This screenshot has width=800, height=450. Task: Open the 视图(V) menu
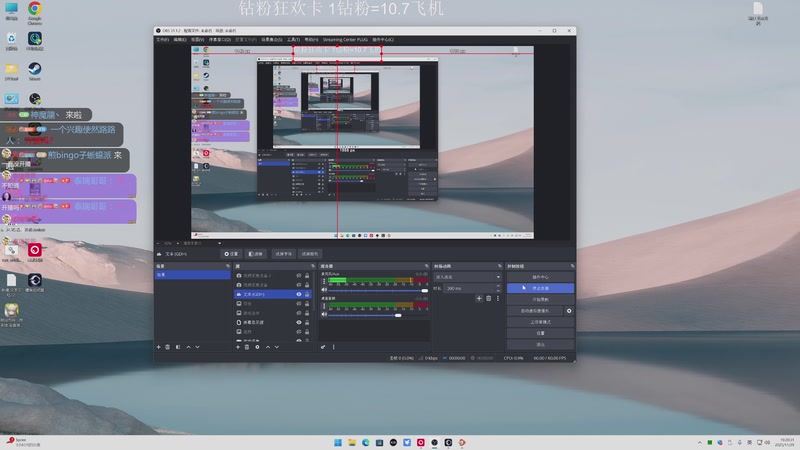coord(197,40)
